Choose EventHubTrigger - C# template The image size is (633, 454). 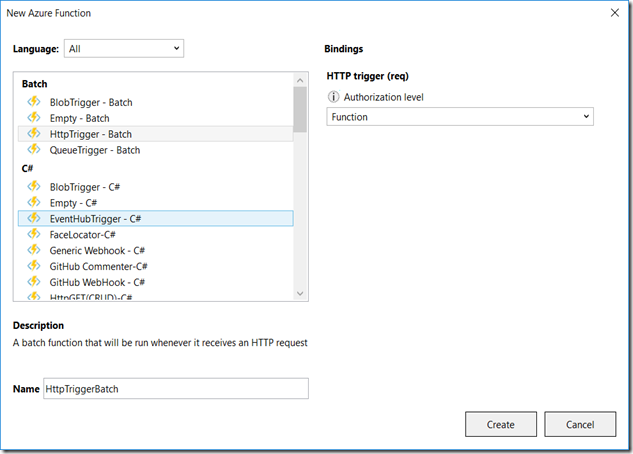point(155,218)
